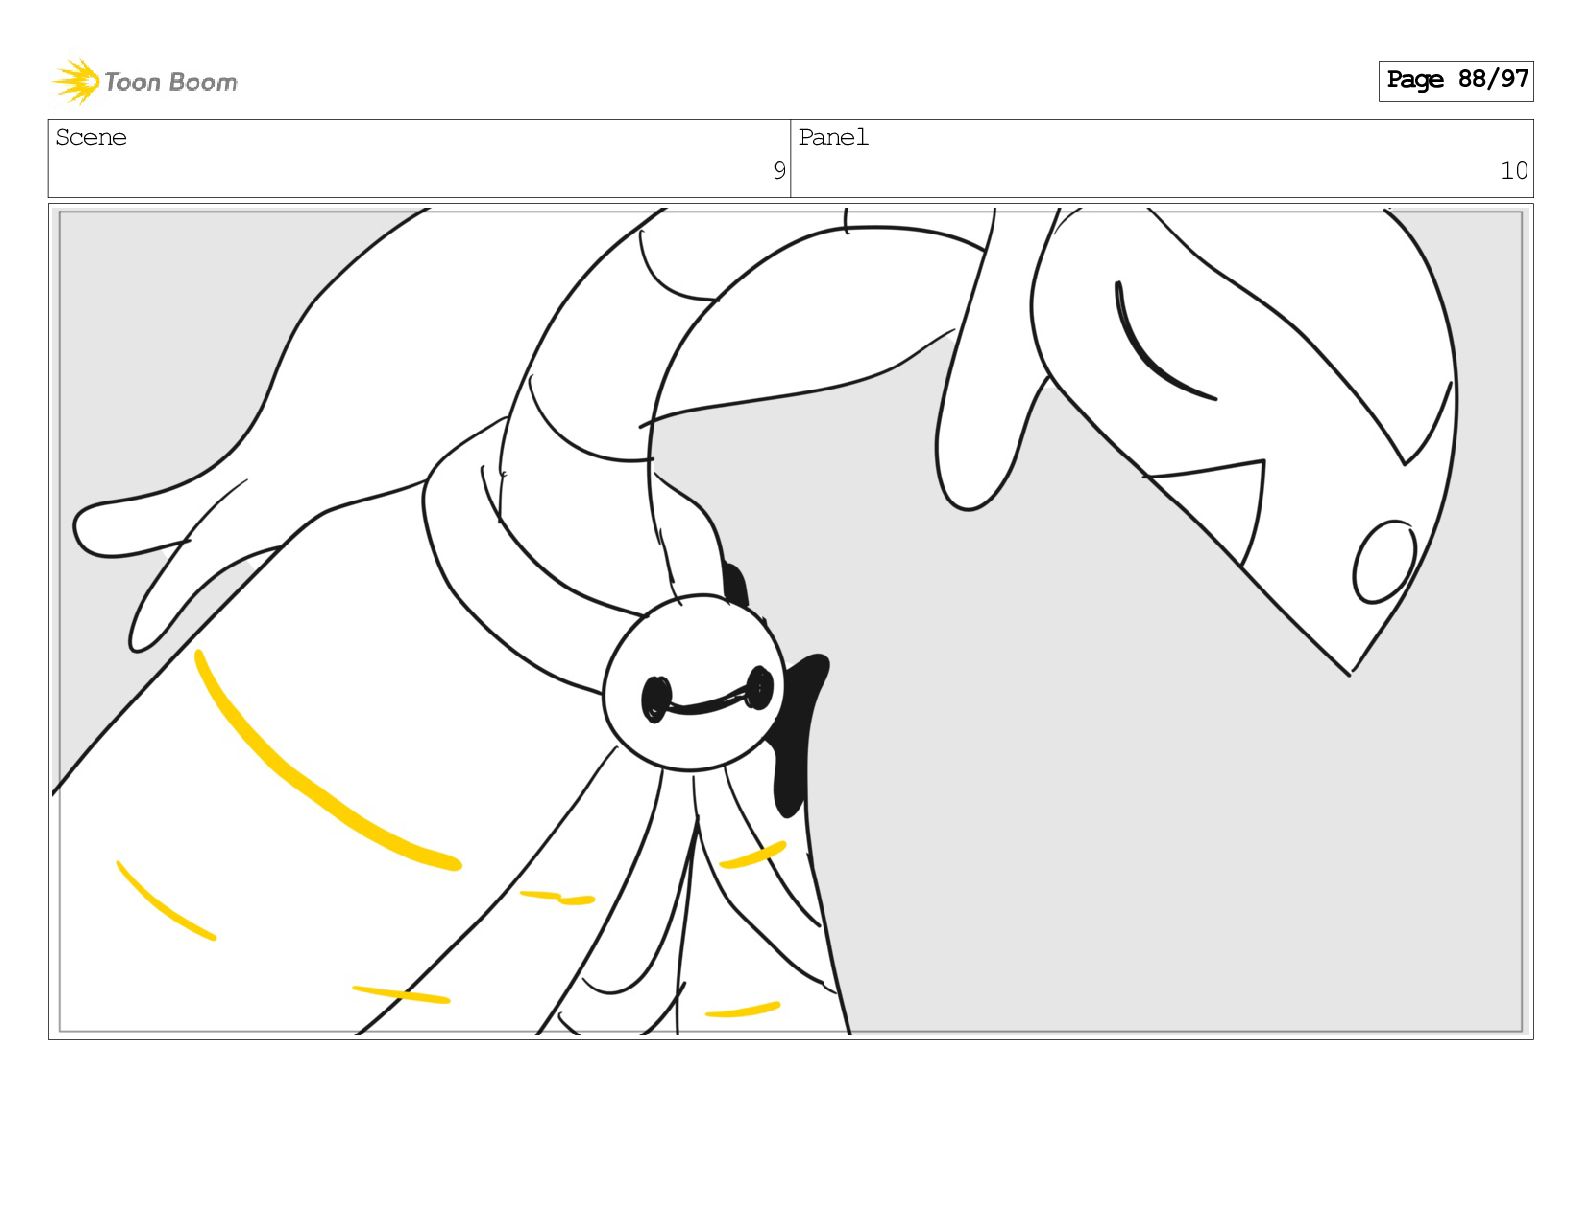Click the Page 88/97 indicator
This screenshot has height=1224, width=1584.
[1456, 80]
